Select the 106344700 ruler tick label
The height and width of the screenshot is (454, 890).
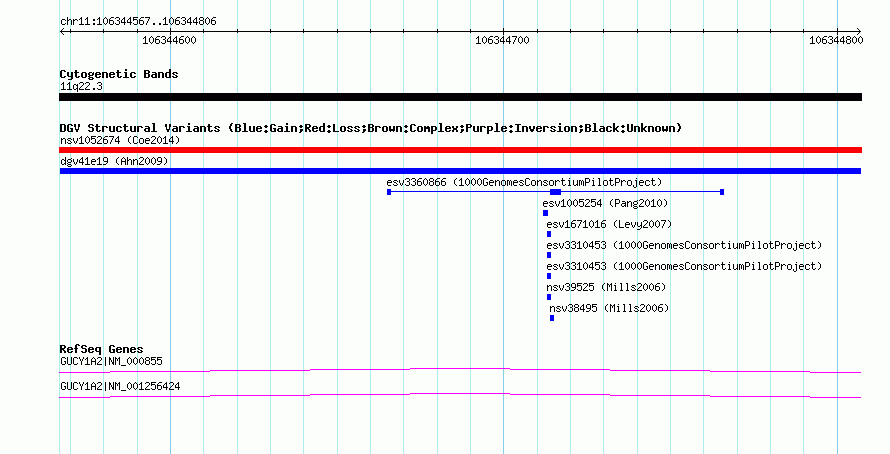502,40
